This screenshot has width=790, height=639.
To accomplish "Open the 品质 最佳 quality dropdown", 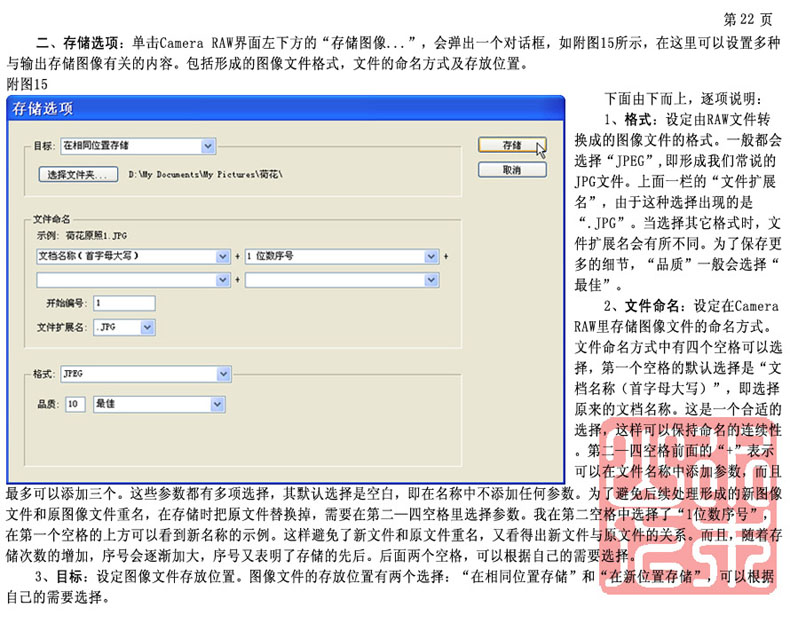I will click(x=159, y=404).
